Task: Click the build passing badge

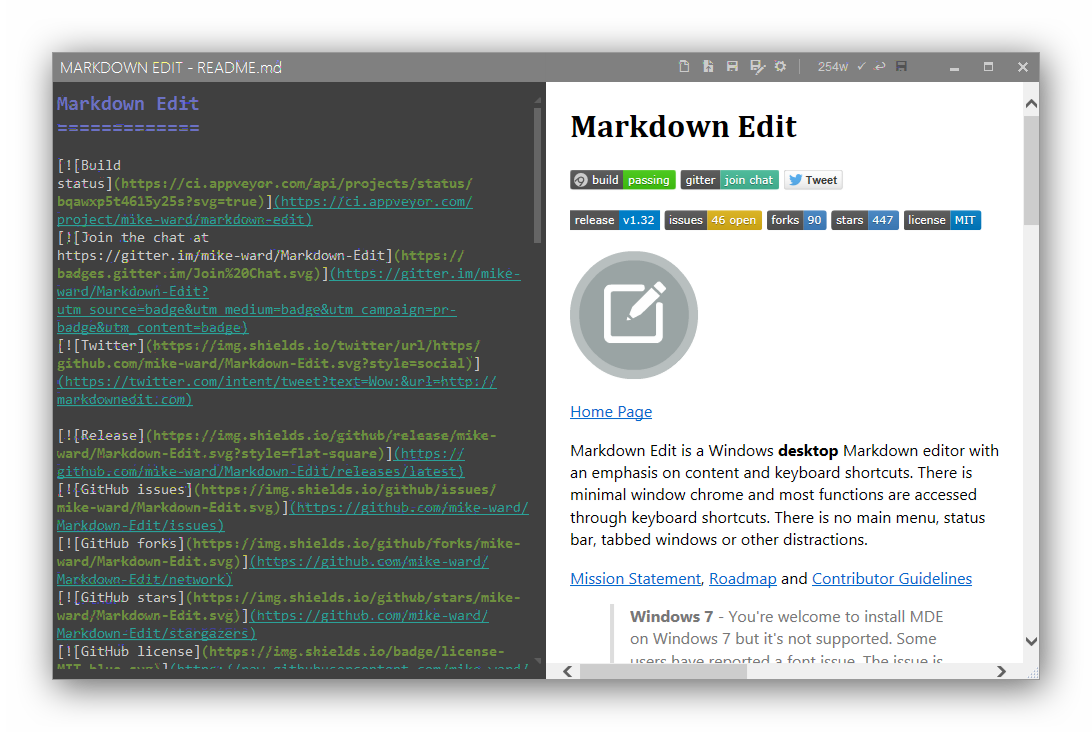Action: pos(623,180)
